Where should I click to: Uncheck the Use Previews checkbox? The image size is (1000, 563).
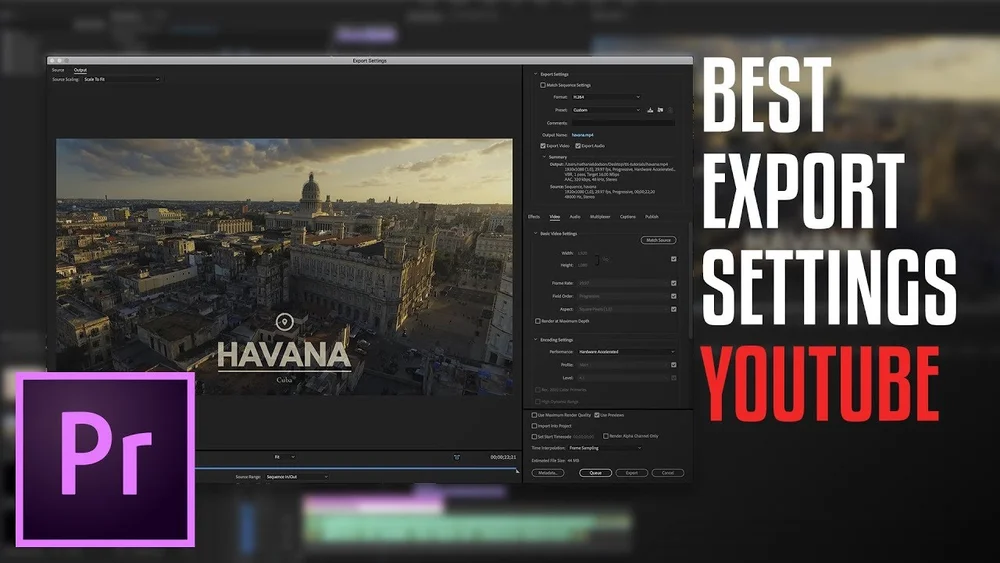(597, 415)
